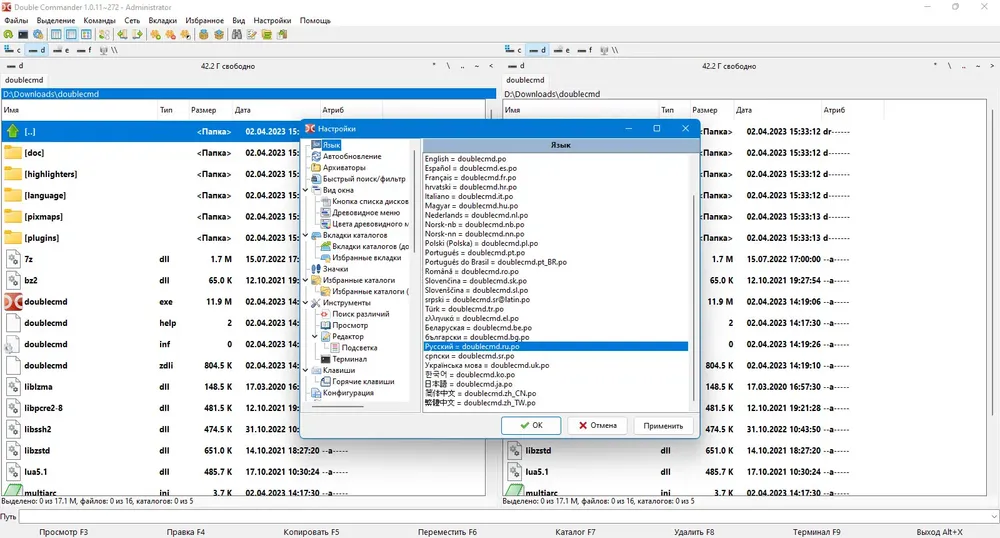The image size is (1000, 538).
Task: Collapse the Вид окна tree node
Action: pyautogui.click(x=305, y=190)
